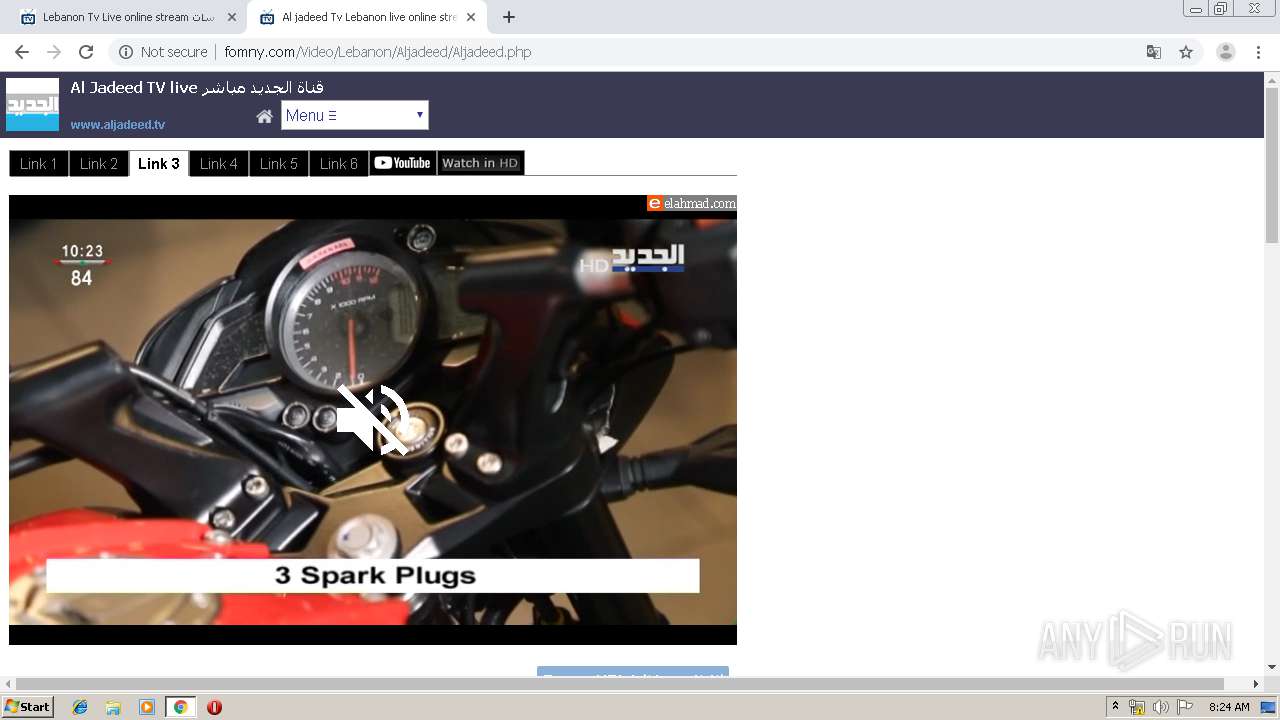This screenshot has width=1280, height=720.
Task: Click the browser forward arrow
Action: coord(54,52)
